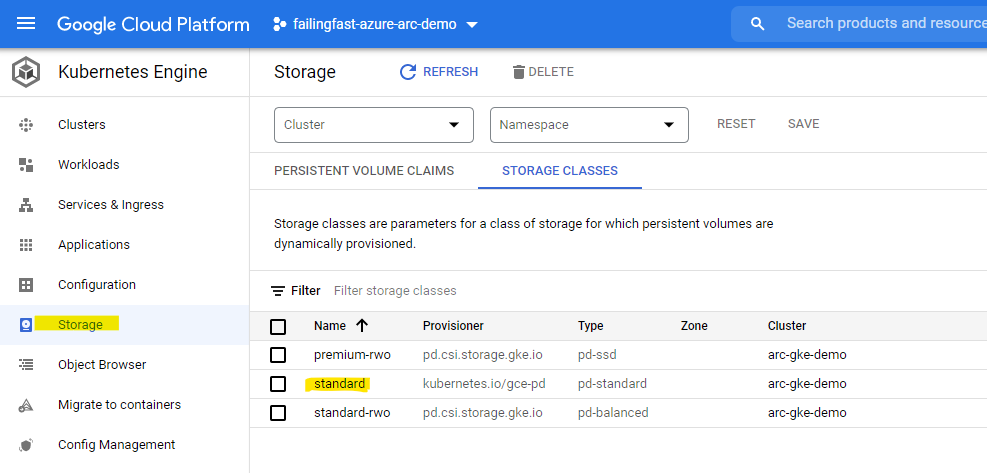Image resolution: width=987 pixels, height=473 pixels.
Task: Click the Config Management icon
Action: click(x=26, y=445)
